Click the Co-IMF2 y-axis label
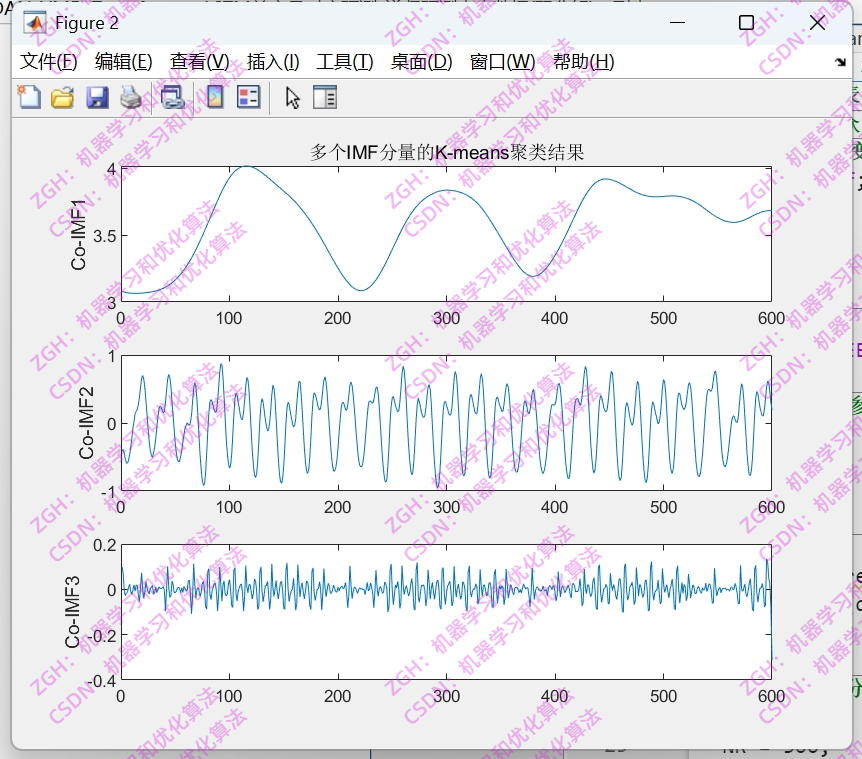Screen dimensions: 862x759 pos(86,423)
